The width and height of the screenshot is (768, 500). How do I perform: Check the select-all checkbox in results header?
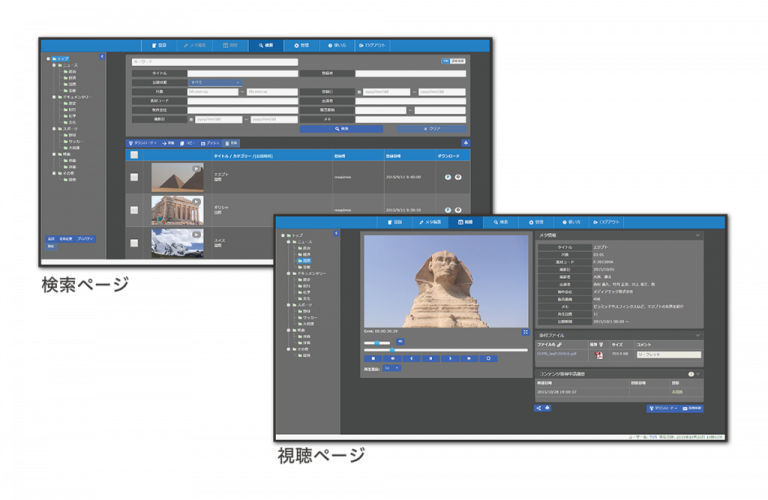134,156
